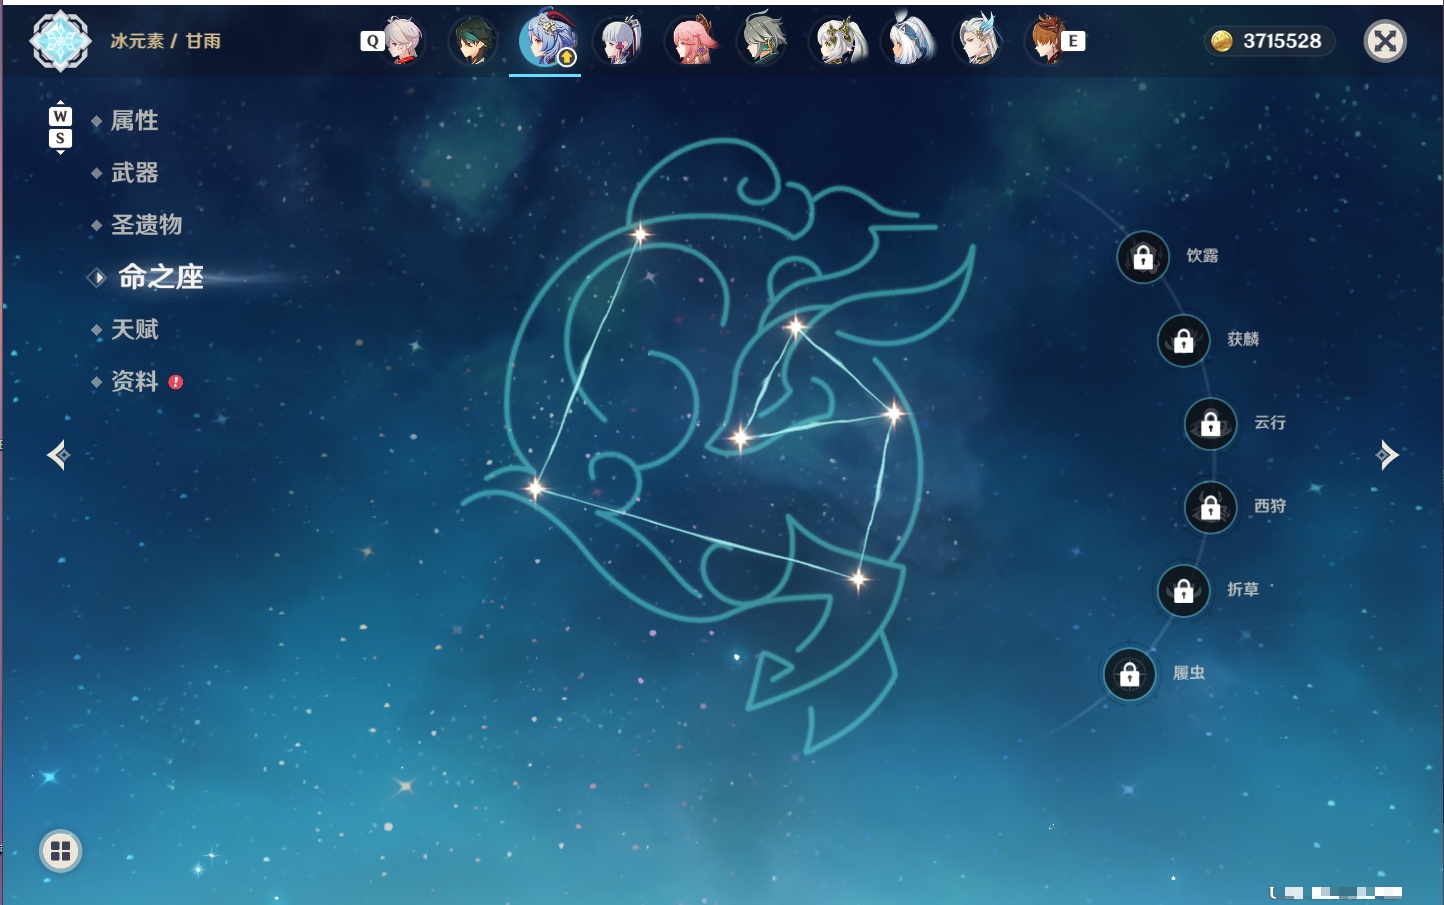Screen dimensions: 1444x905
Task: Select the locked 获麟 constellation icon
Action: [1183, 340]
